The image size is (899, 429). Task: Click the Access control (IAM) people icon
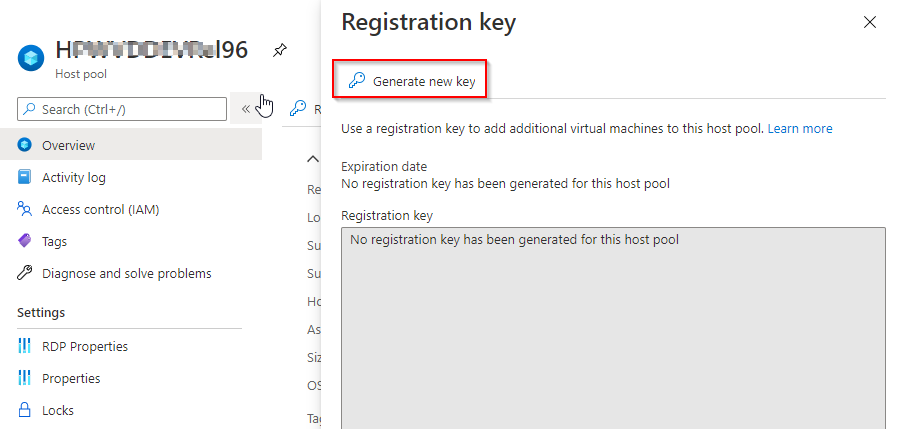(x=25, y=209)
